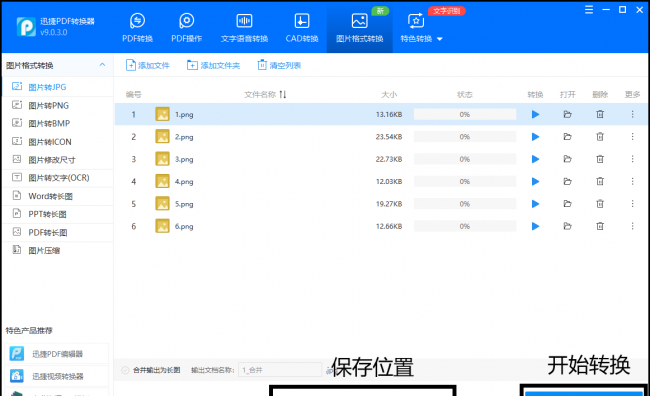The width and height of the screenshot is (650, 396).
Task: Open folder for 1.png
Action: tap(568, 114)
